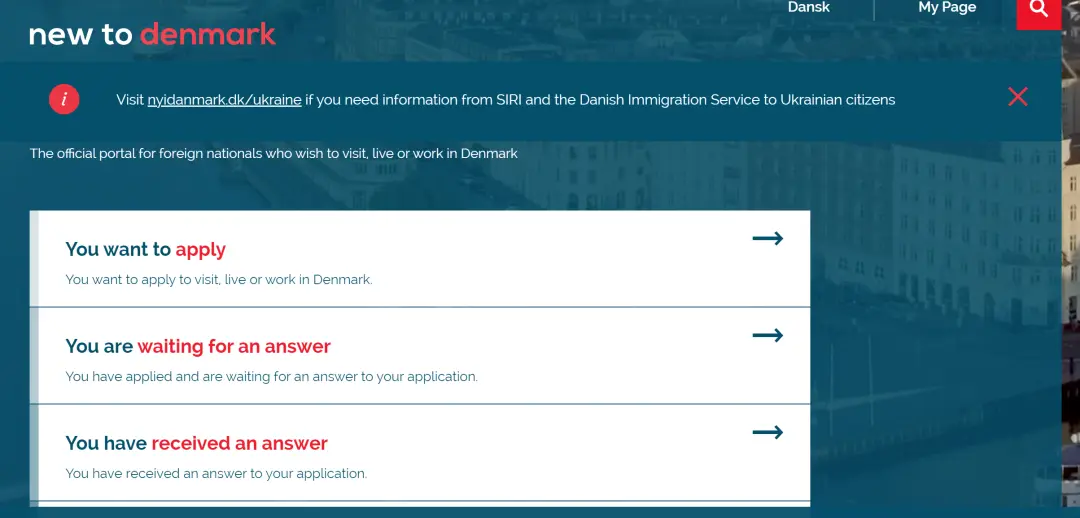Open search with the red magnifier icon
1080x518 pixels.
tap(1038, 11)
